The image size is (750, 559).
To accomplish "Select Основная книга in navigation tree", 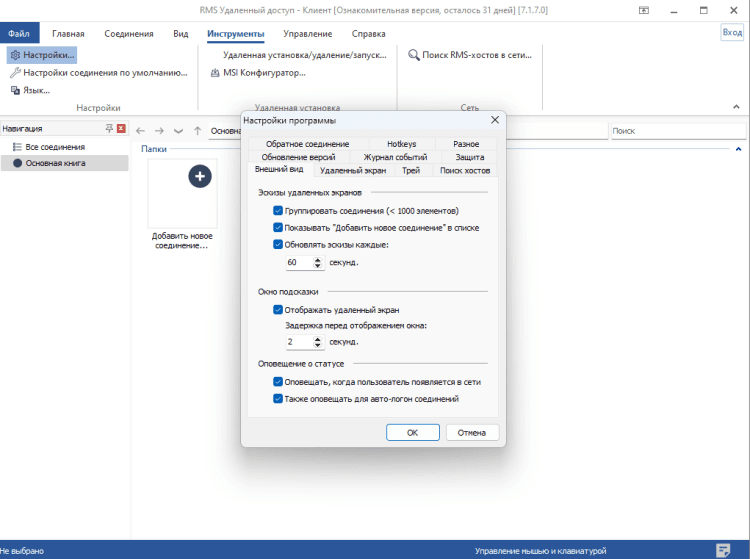I will pyautogui.click(x=65, y=163).
